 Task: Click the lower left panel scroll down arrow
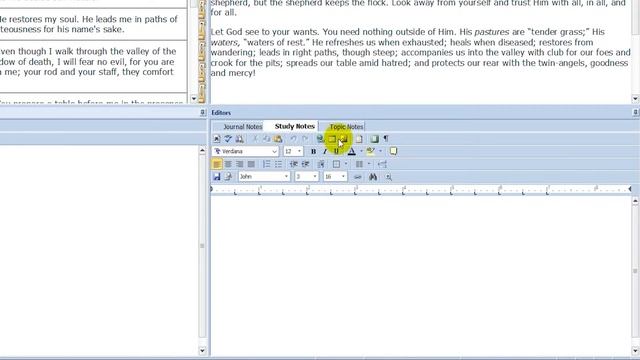[202, 351]
